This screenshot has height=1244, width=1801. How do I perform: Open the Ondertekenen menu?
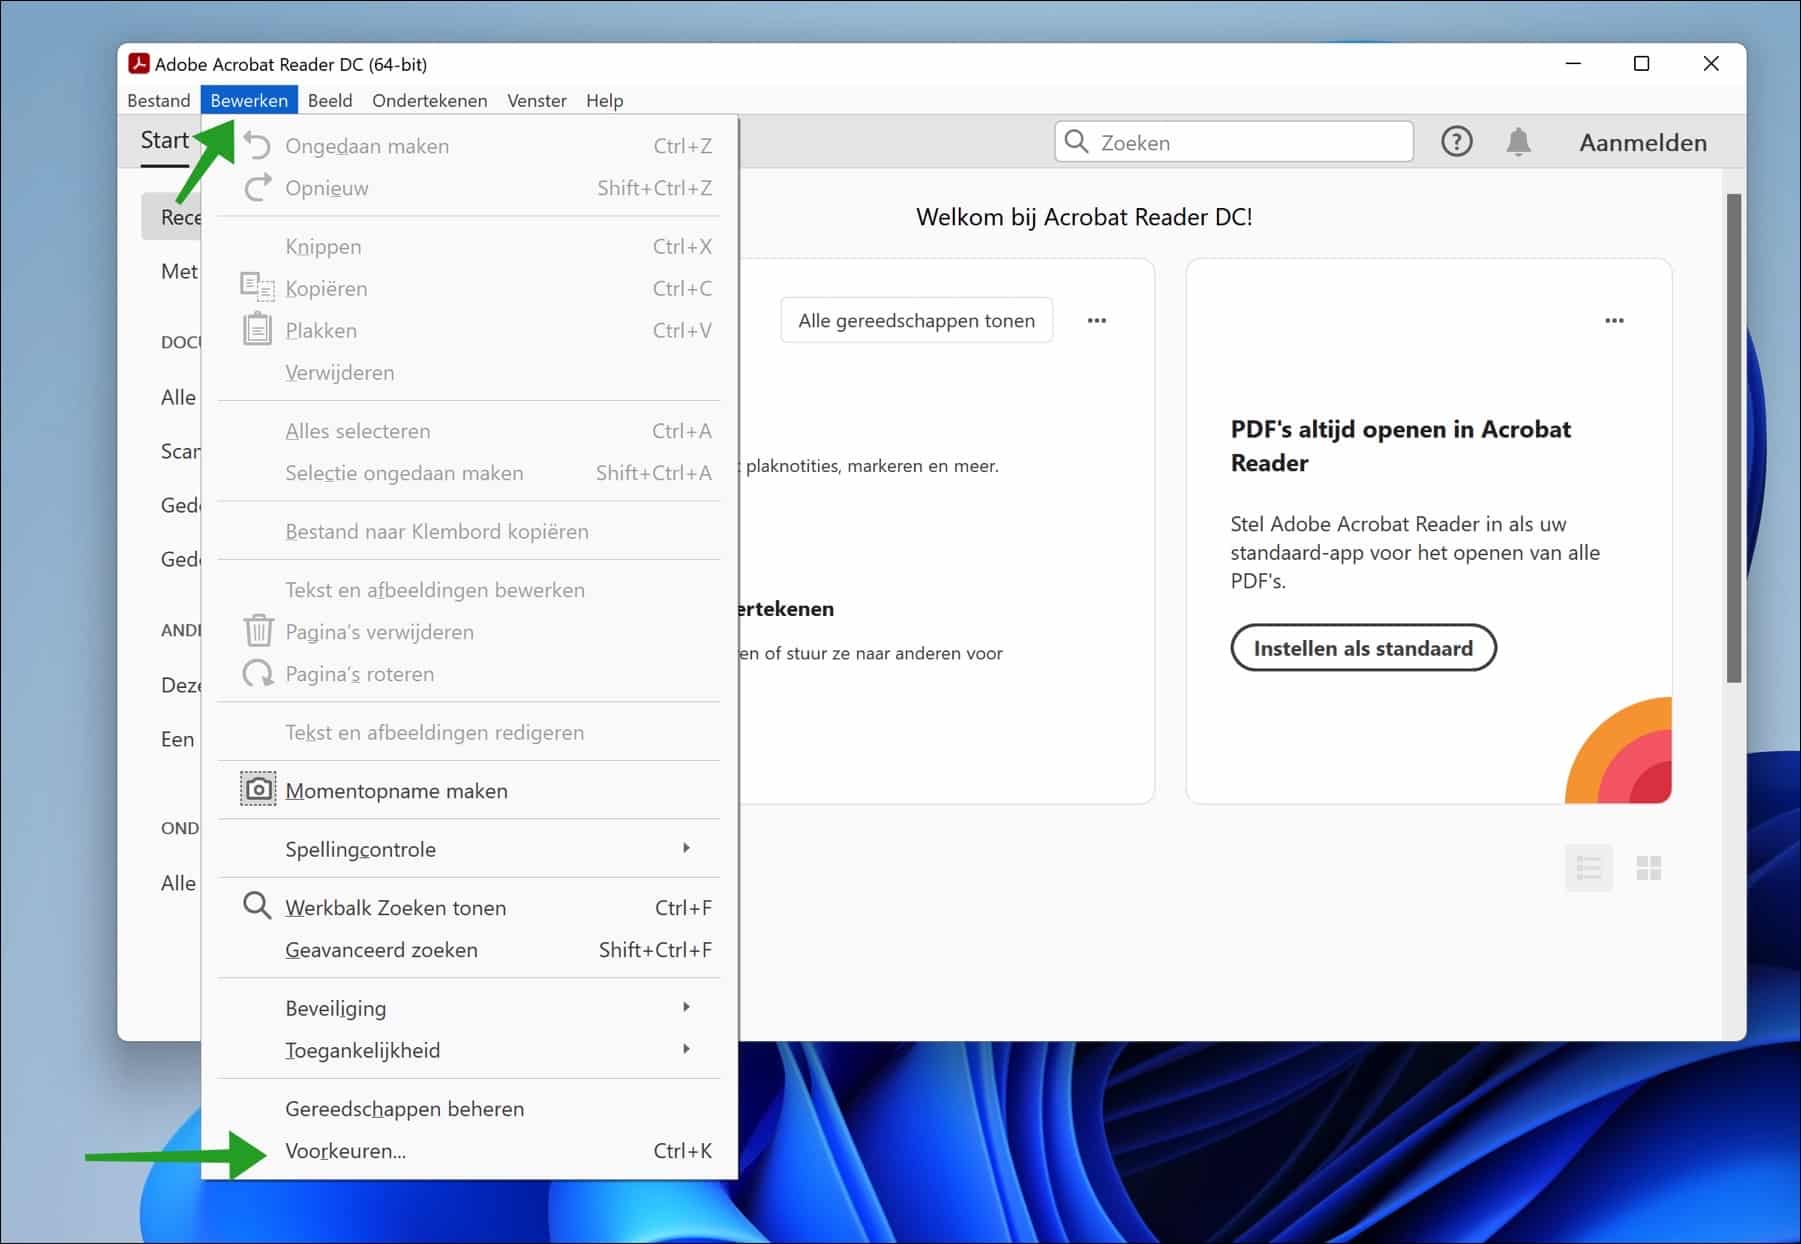(430, 100)
